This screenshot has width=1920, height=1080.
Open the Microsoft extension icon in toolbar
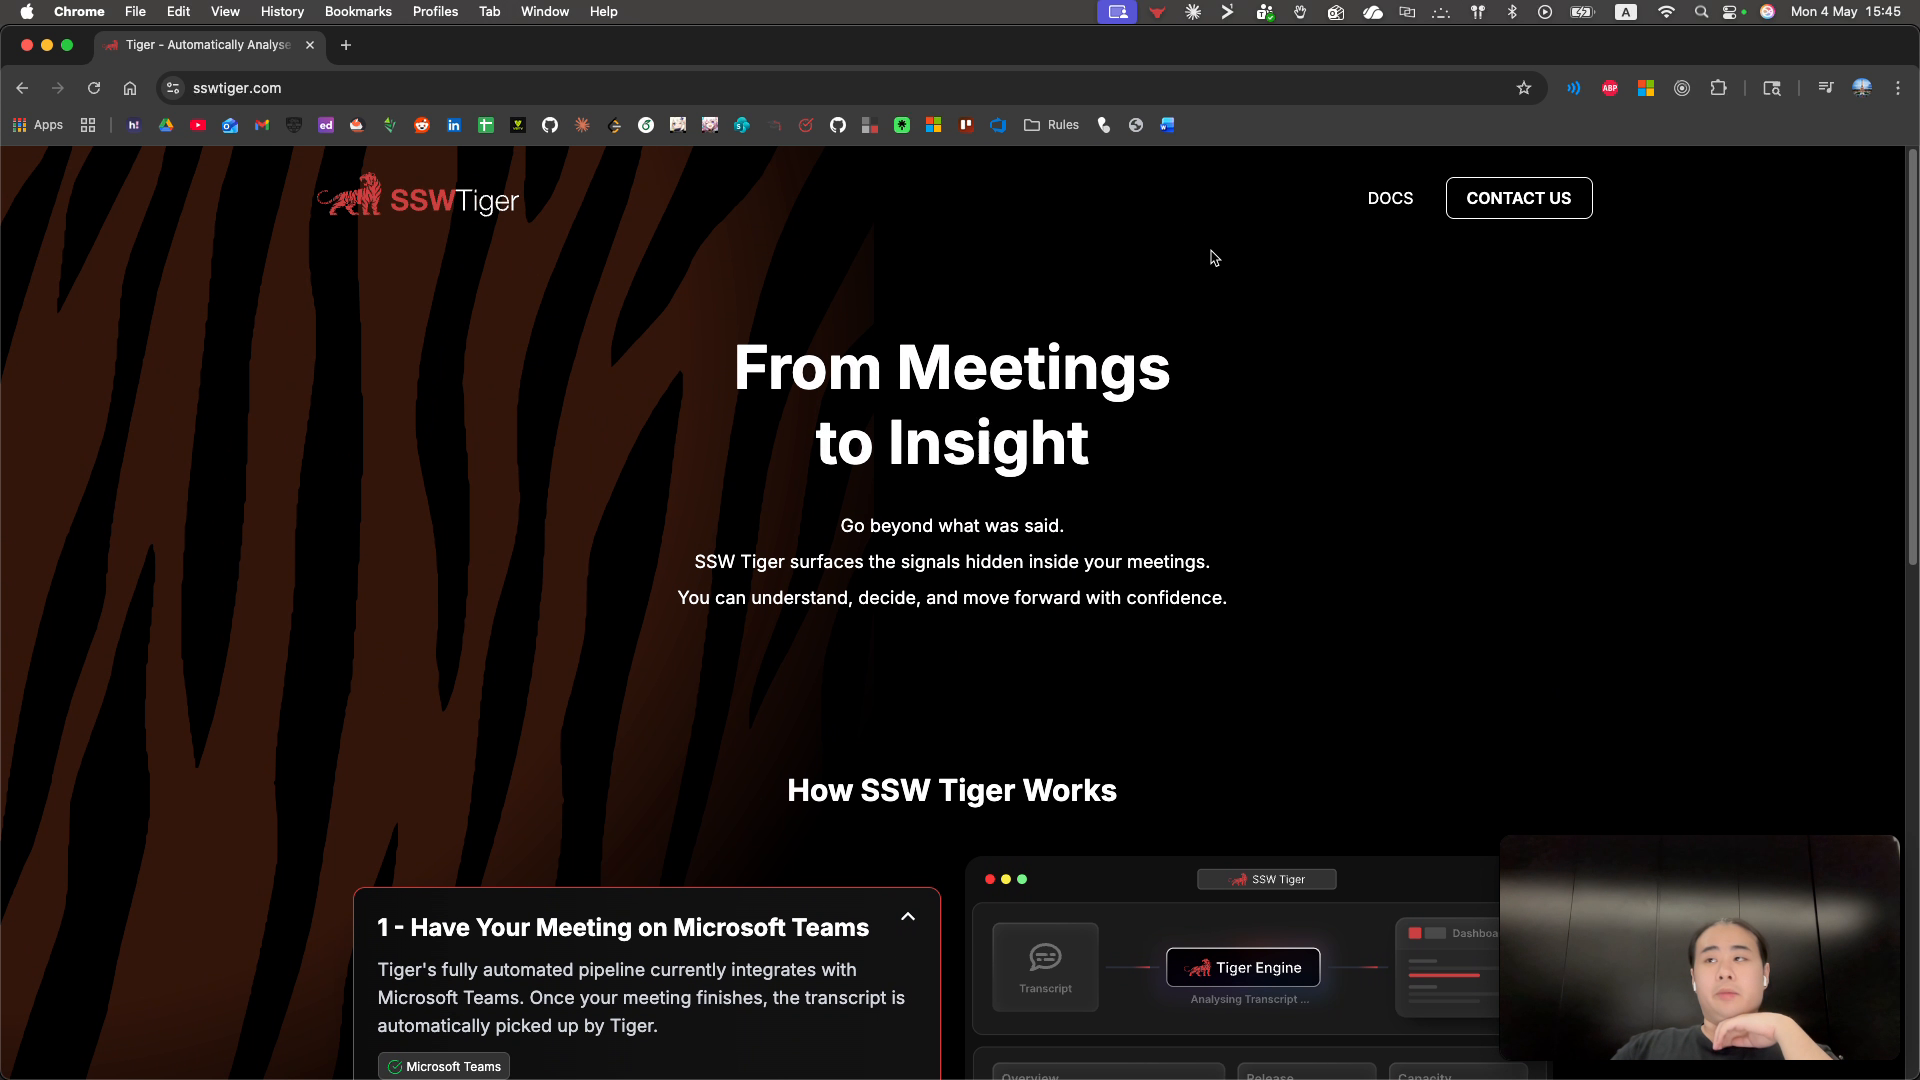click(1646, 88)
